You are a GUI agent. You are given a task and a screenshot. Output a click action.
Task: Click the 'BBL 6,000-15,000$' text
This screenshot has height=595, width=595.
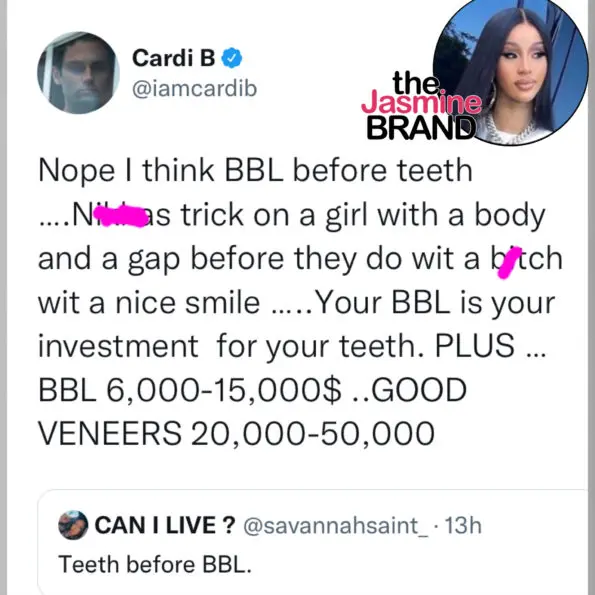(190, 390)
